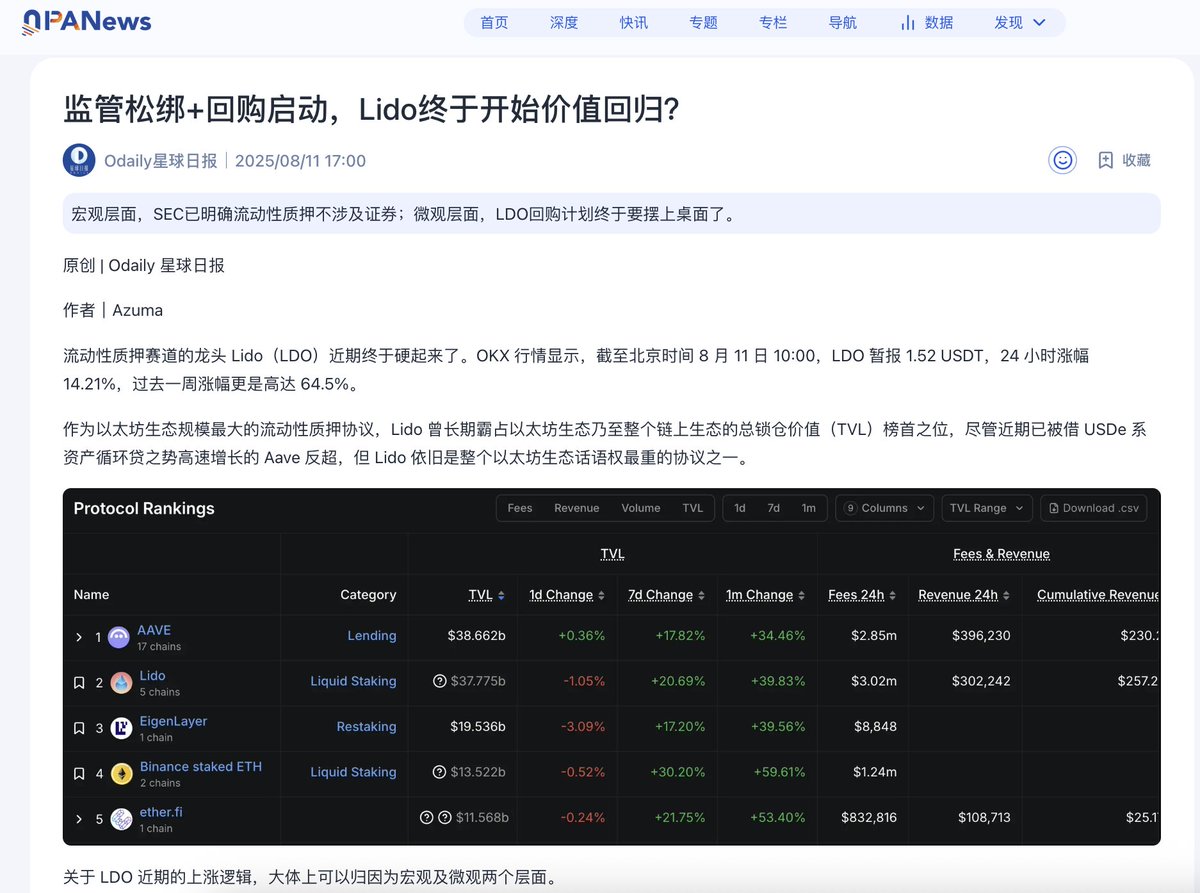Screen dimensions: 1200x893
Task: Sort by 1m Change column
Action: (801, 595)
